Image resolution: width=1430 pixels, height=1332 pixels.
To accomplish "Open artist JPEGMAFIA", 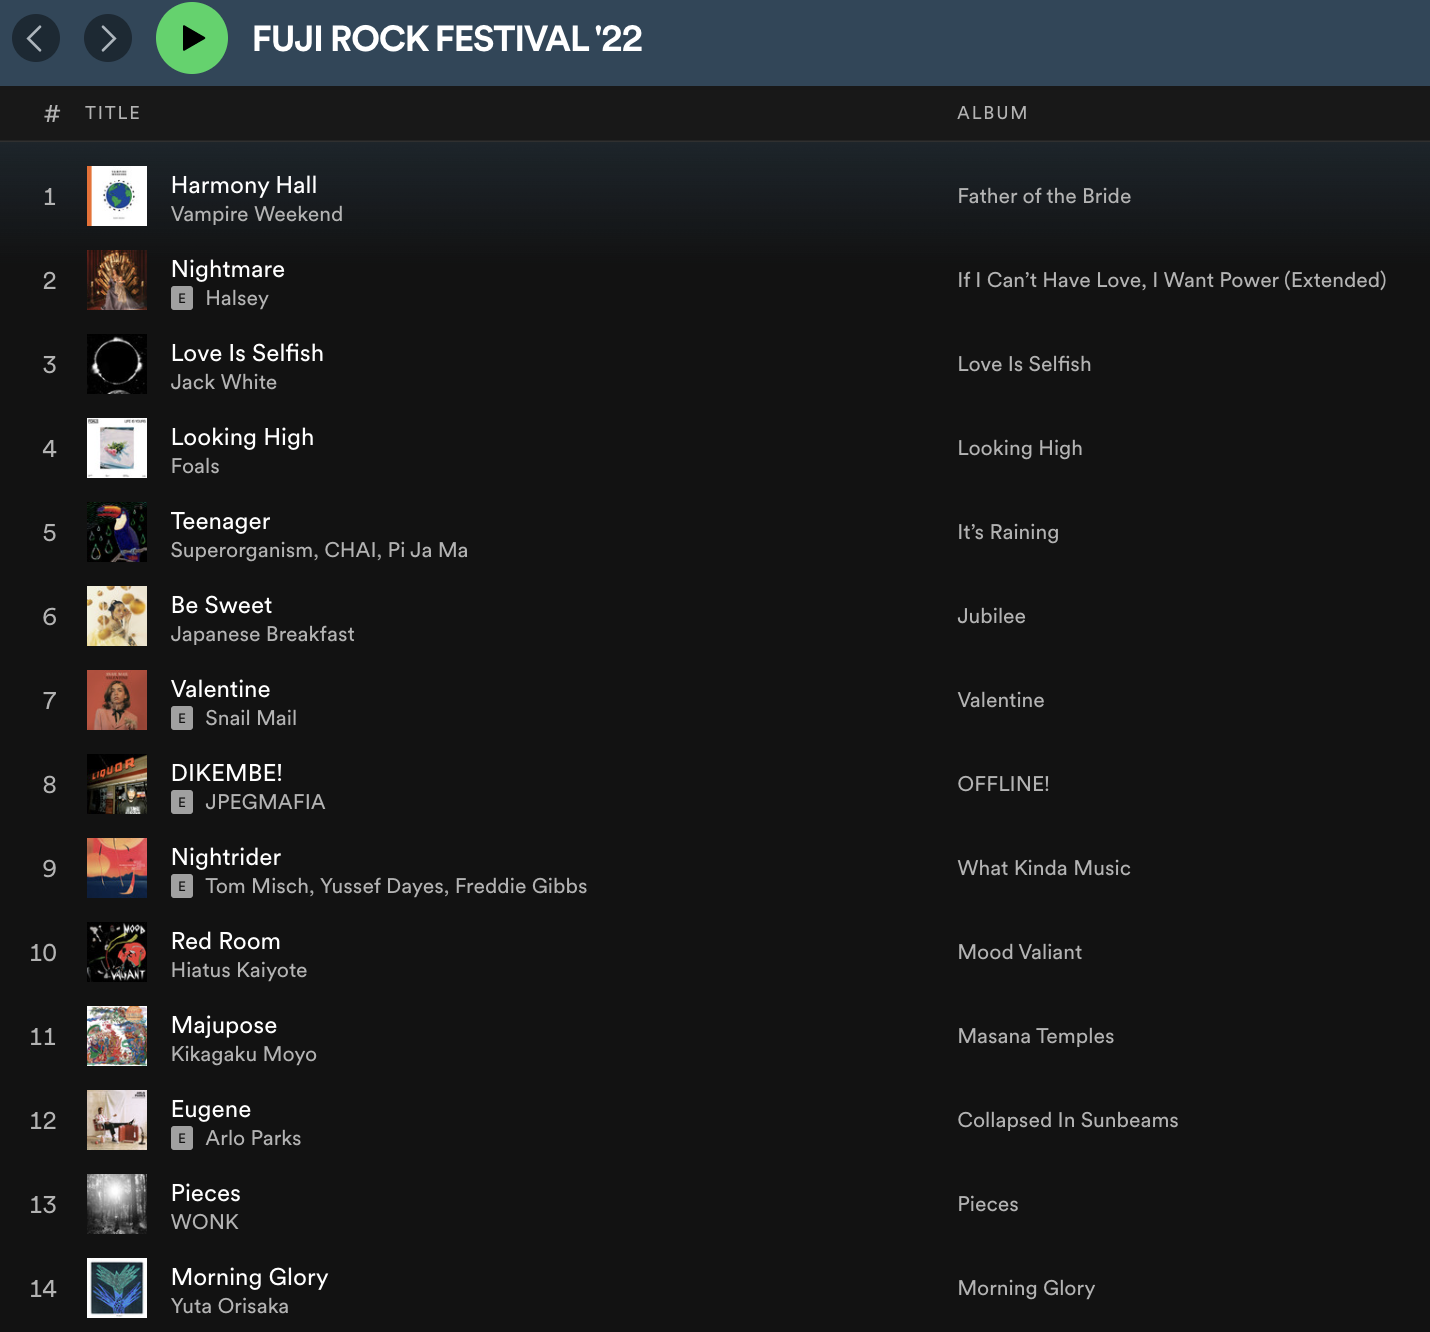I will click(x=265, y=802).
